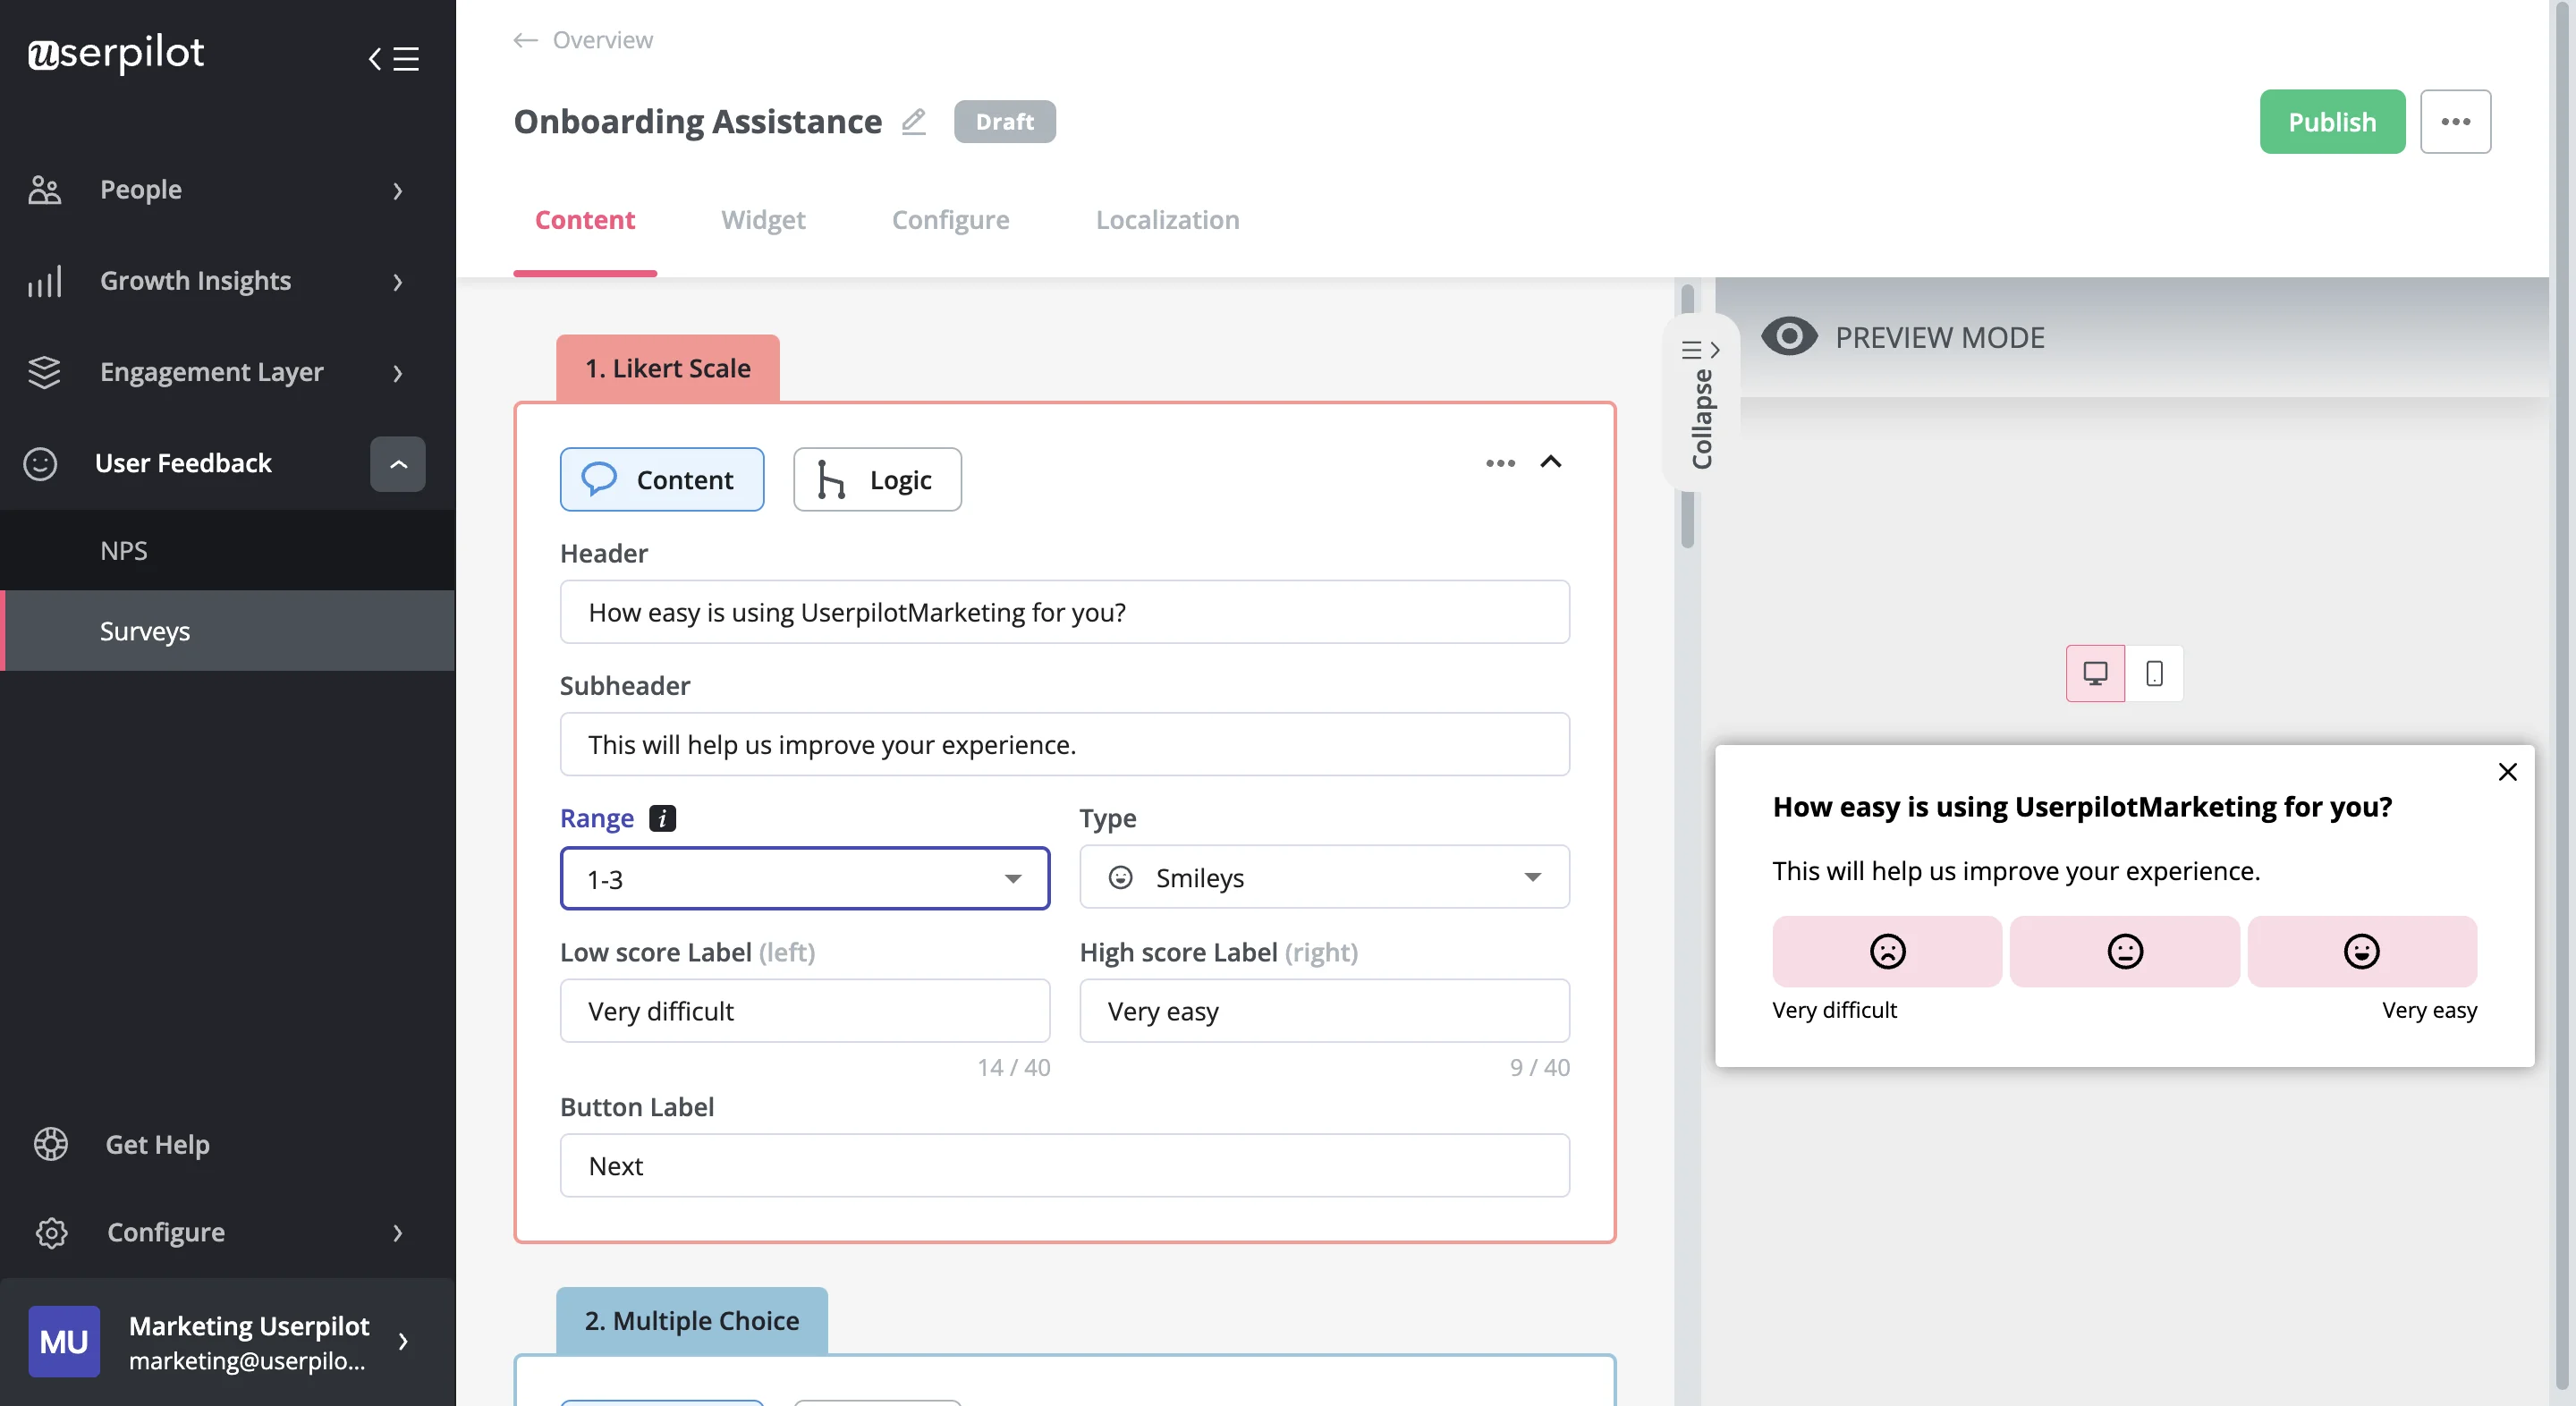Select the 2. Multiple Choice label
2576x1406 pixels.
691,1320
